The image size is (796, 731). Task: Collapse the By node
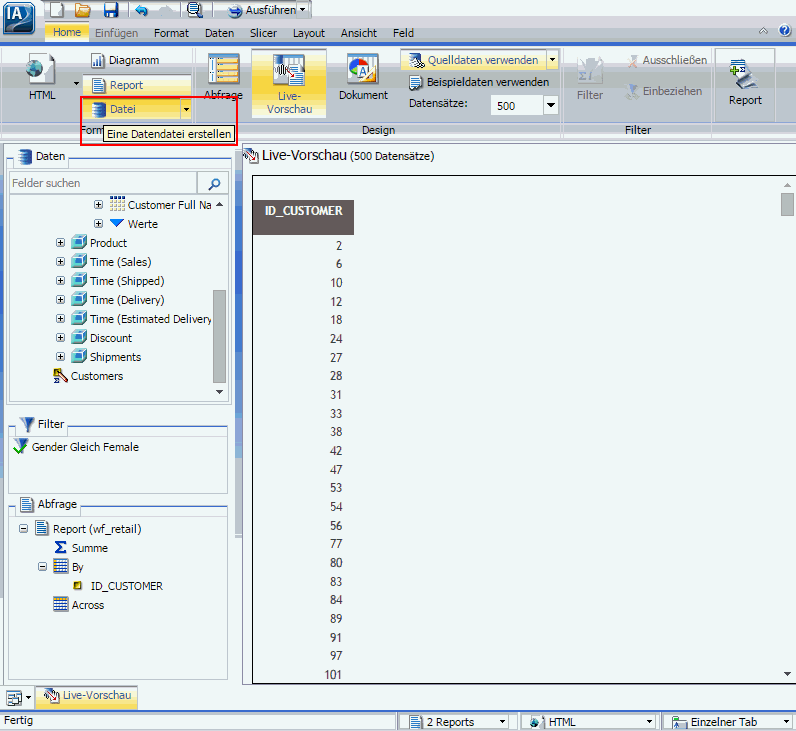pos(42,567)
